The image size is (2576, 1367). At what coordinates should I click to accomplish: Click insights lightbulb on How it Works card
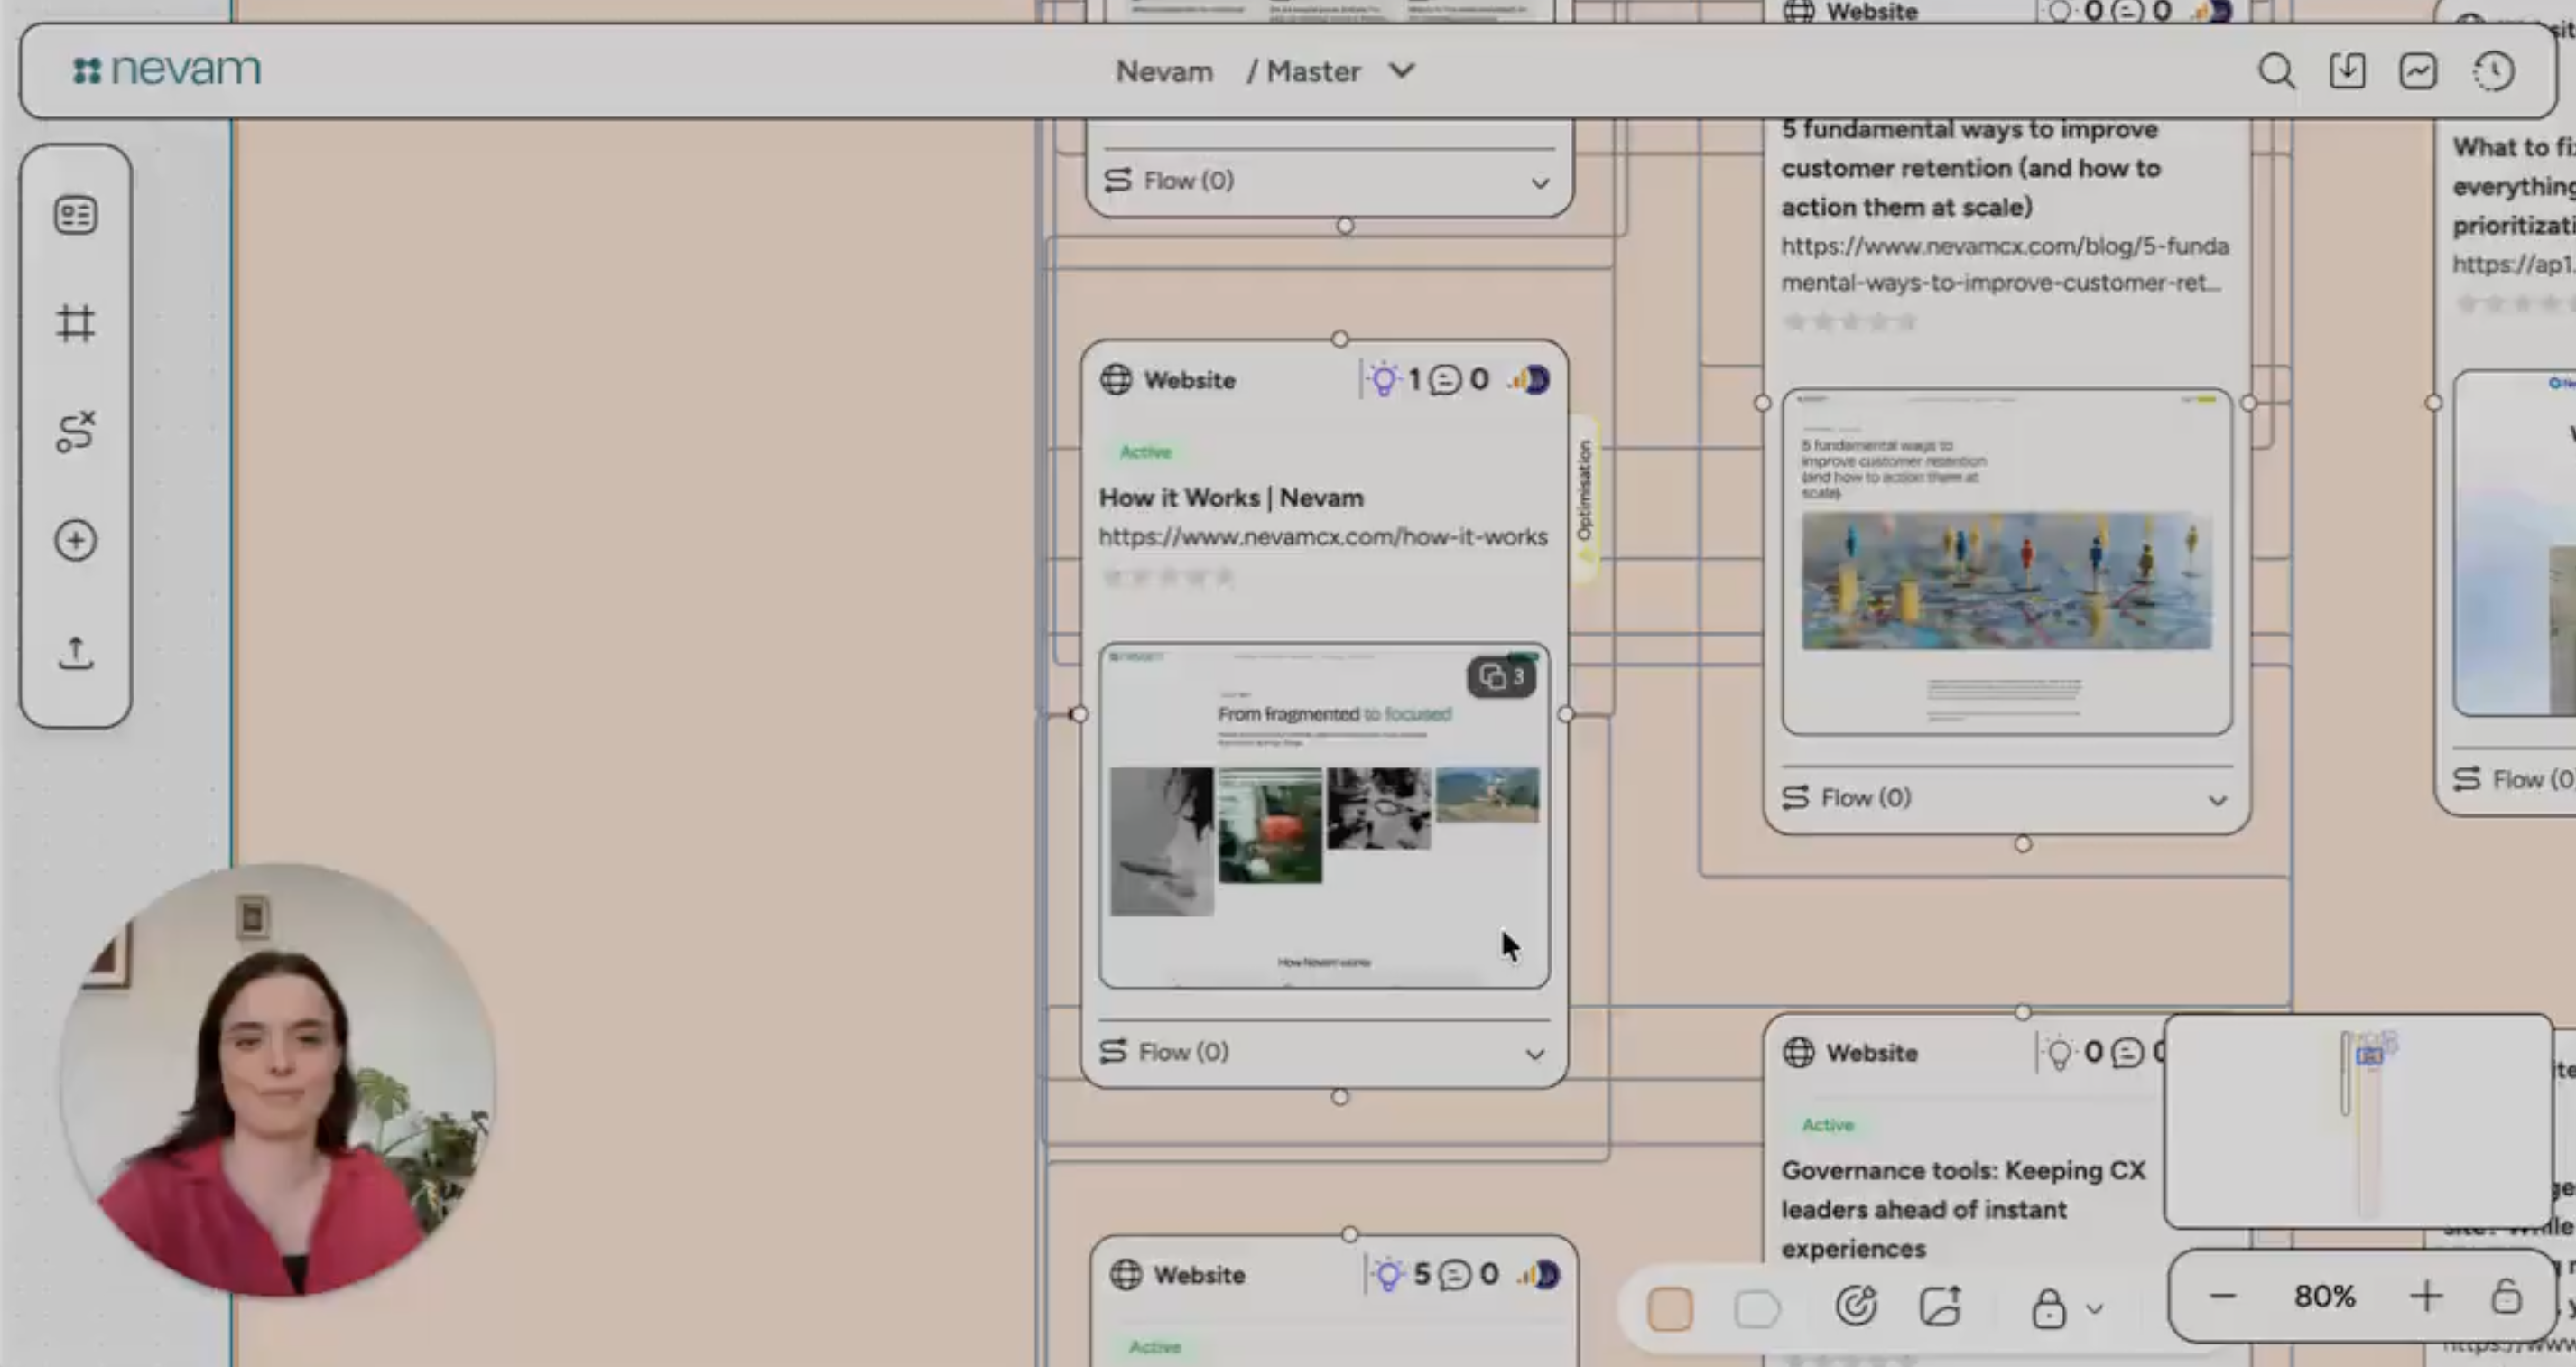(1384, 380)
